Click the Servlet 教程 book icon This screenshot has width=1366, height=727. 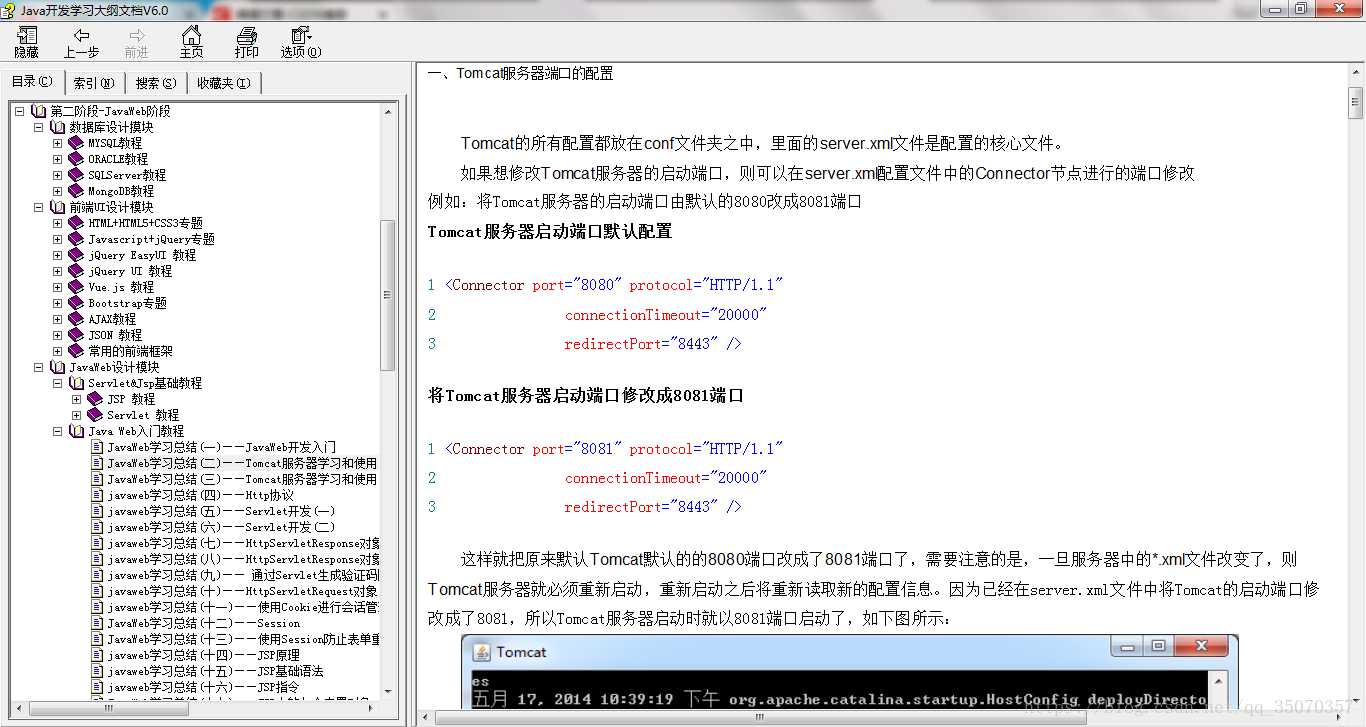pos(95,415)
